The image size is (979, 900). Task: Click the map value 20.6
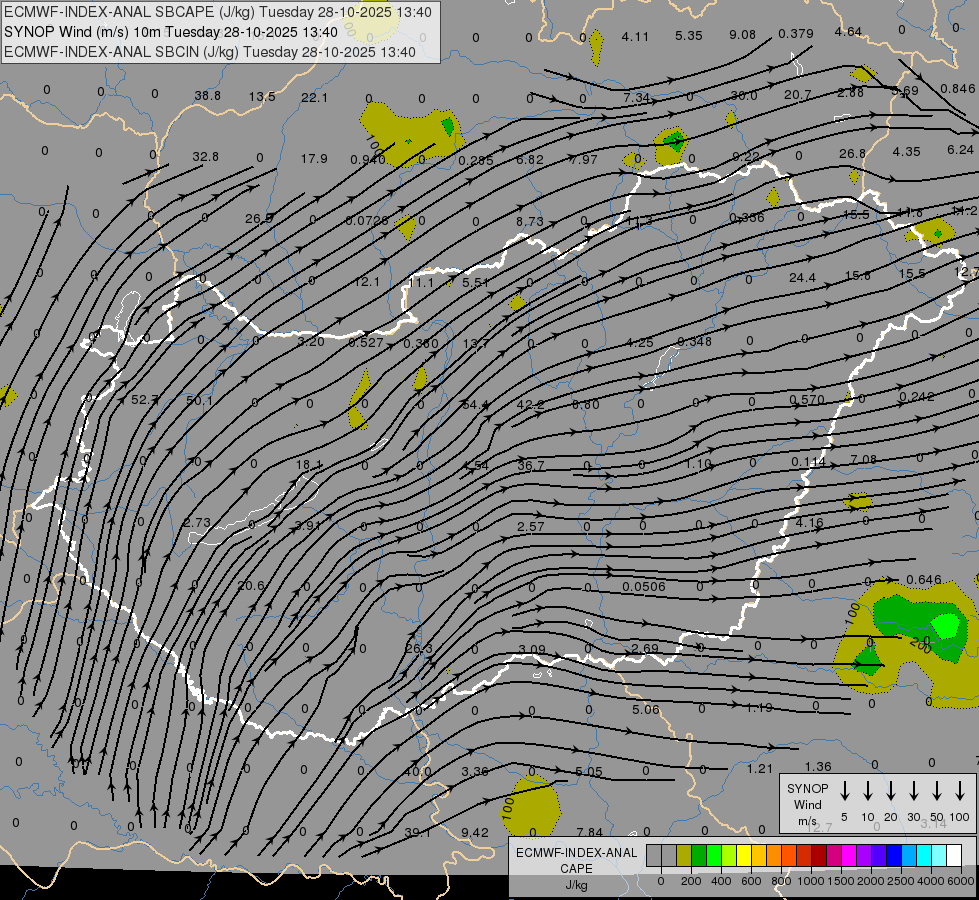(251, 585)
